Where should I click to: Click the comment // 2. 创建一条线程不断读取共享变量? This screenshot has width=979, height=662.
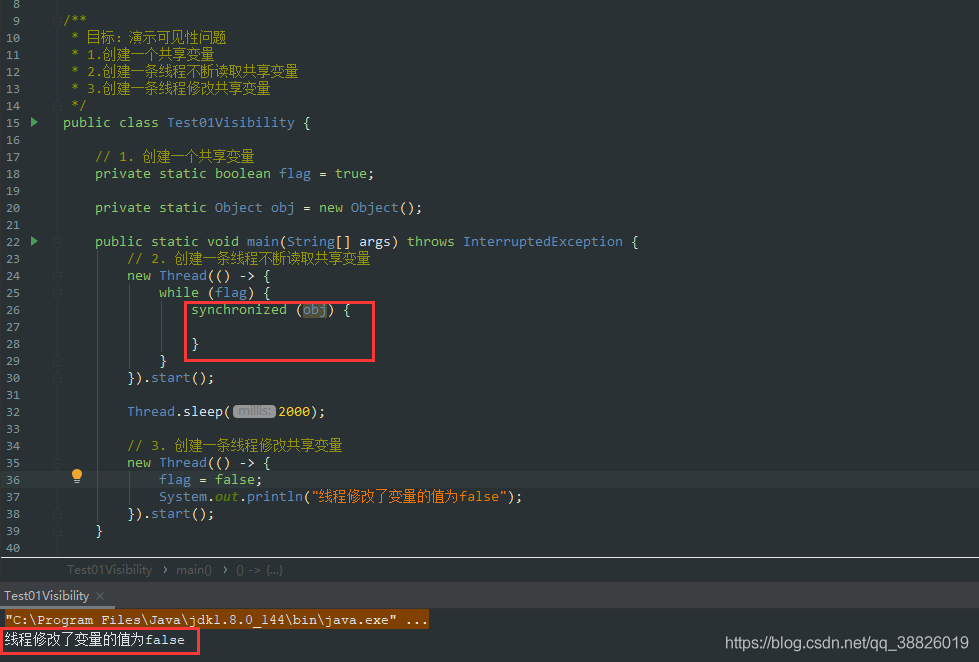[x=249, y=259]
